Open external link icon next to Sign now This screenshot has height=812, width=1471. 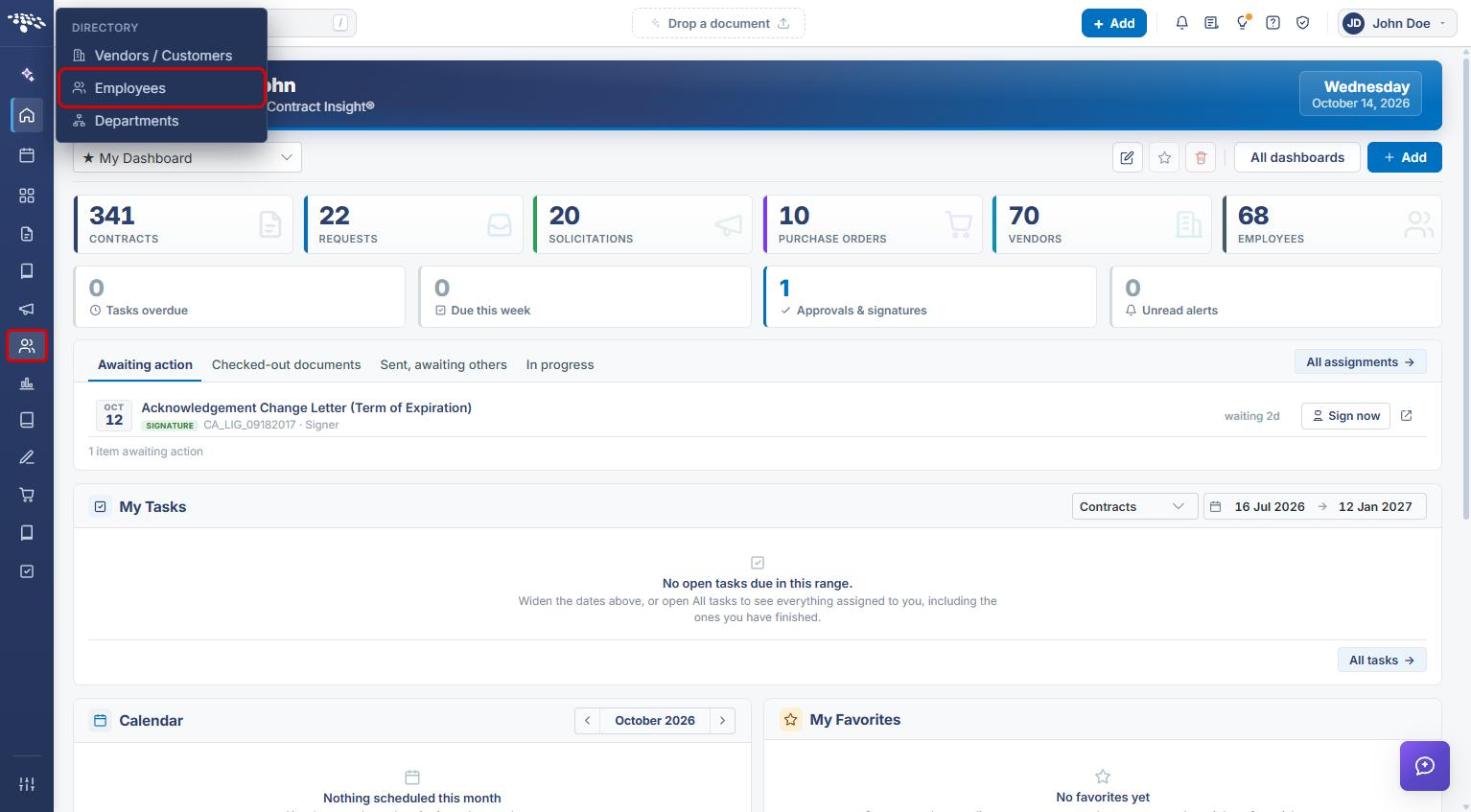[1407, 416]
